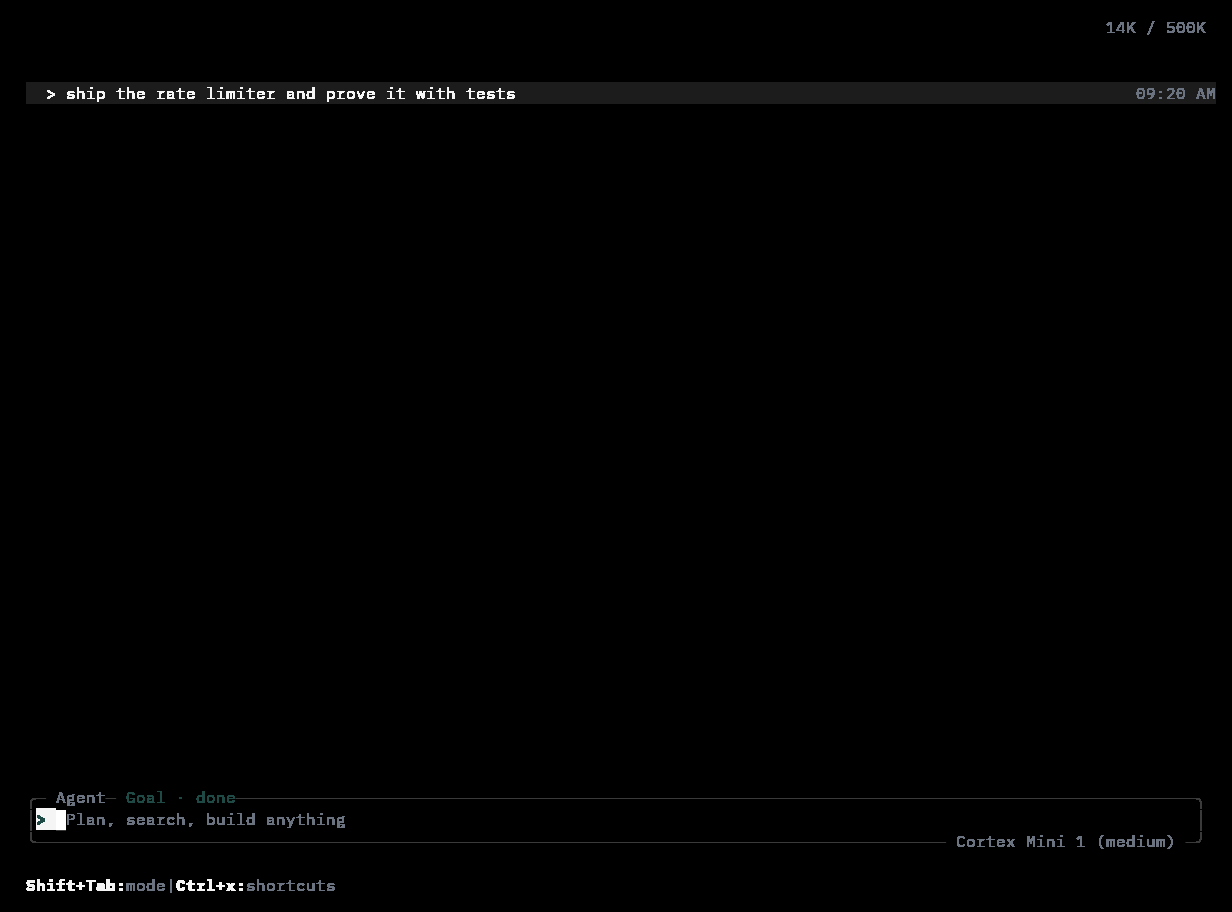Click the prompt chevron in input box
The image size is (1232, 912).
coord(41,820)
